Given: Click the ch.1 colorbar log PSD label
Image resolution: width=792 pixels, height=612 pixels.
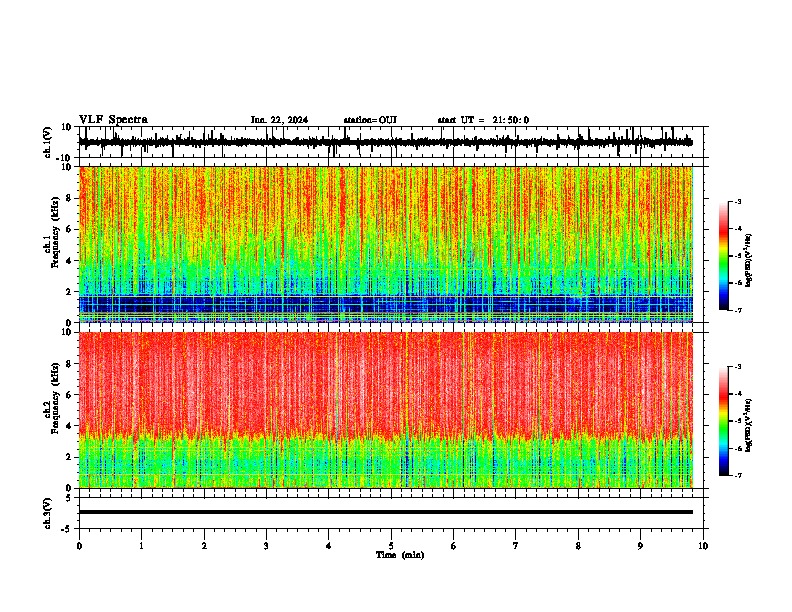Looking at the screenshot, I should pyautogui.click(x=748, y=261).
